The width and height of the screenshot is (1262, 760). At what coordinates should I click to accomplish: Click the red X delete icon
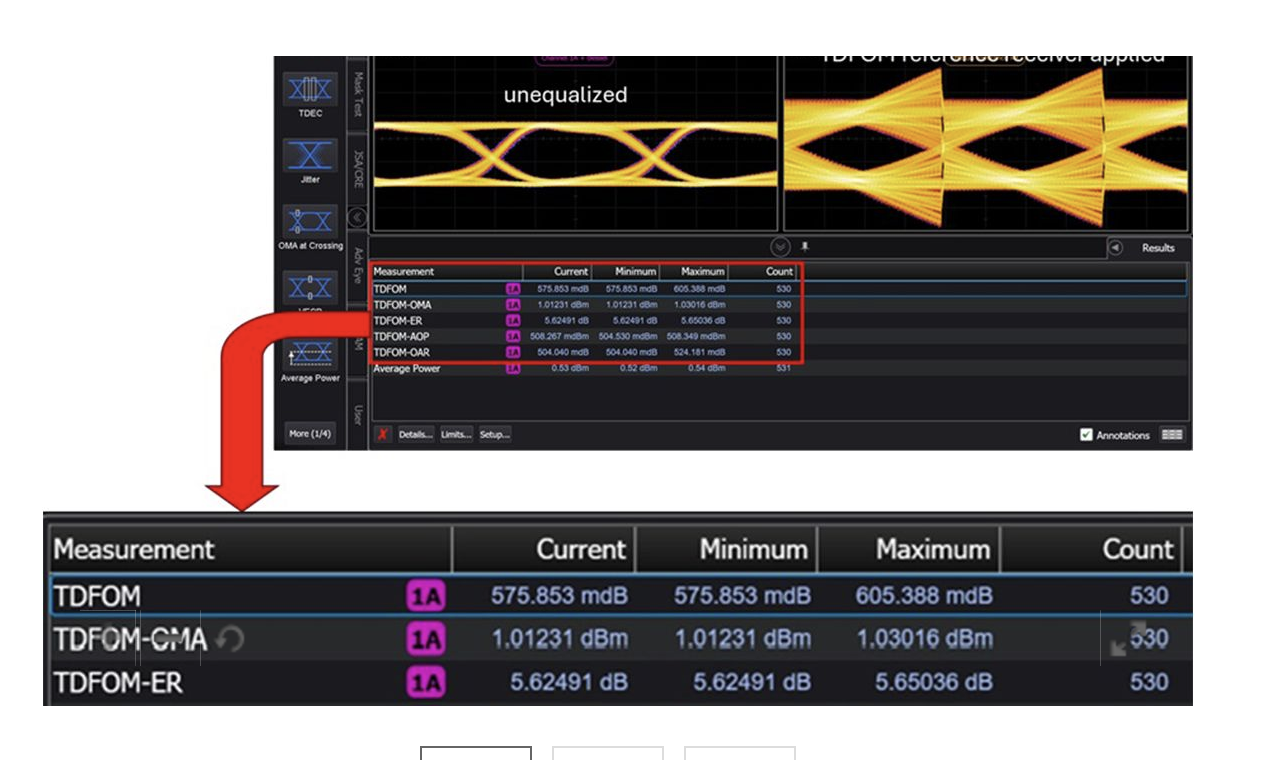[383, 434]
